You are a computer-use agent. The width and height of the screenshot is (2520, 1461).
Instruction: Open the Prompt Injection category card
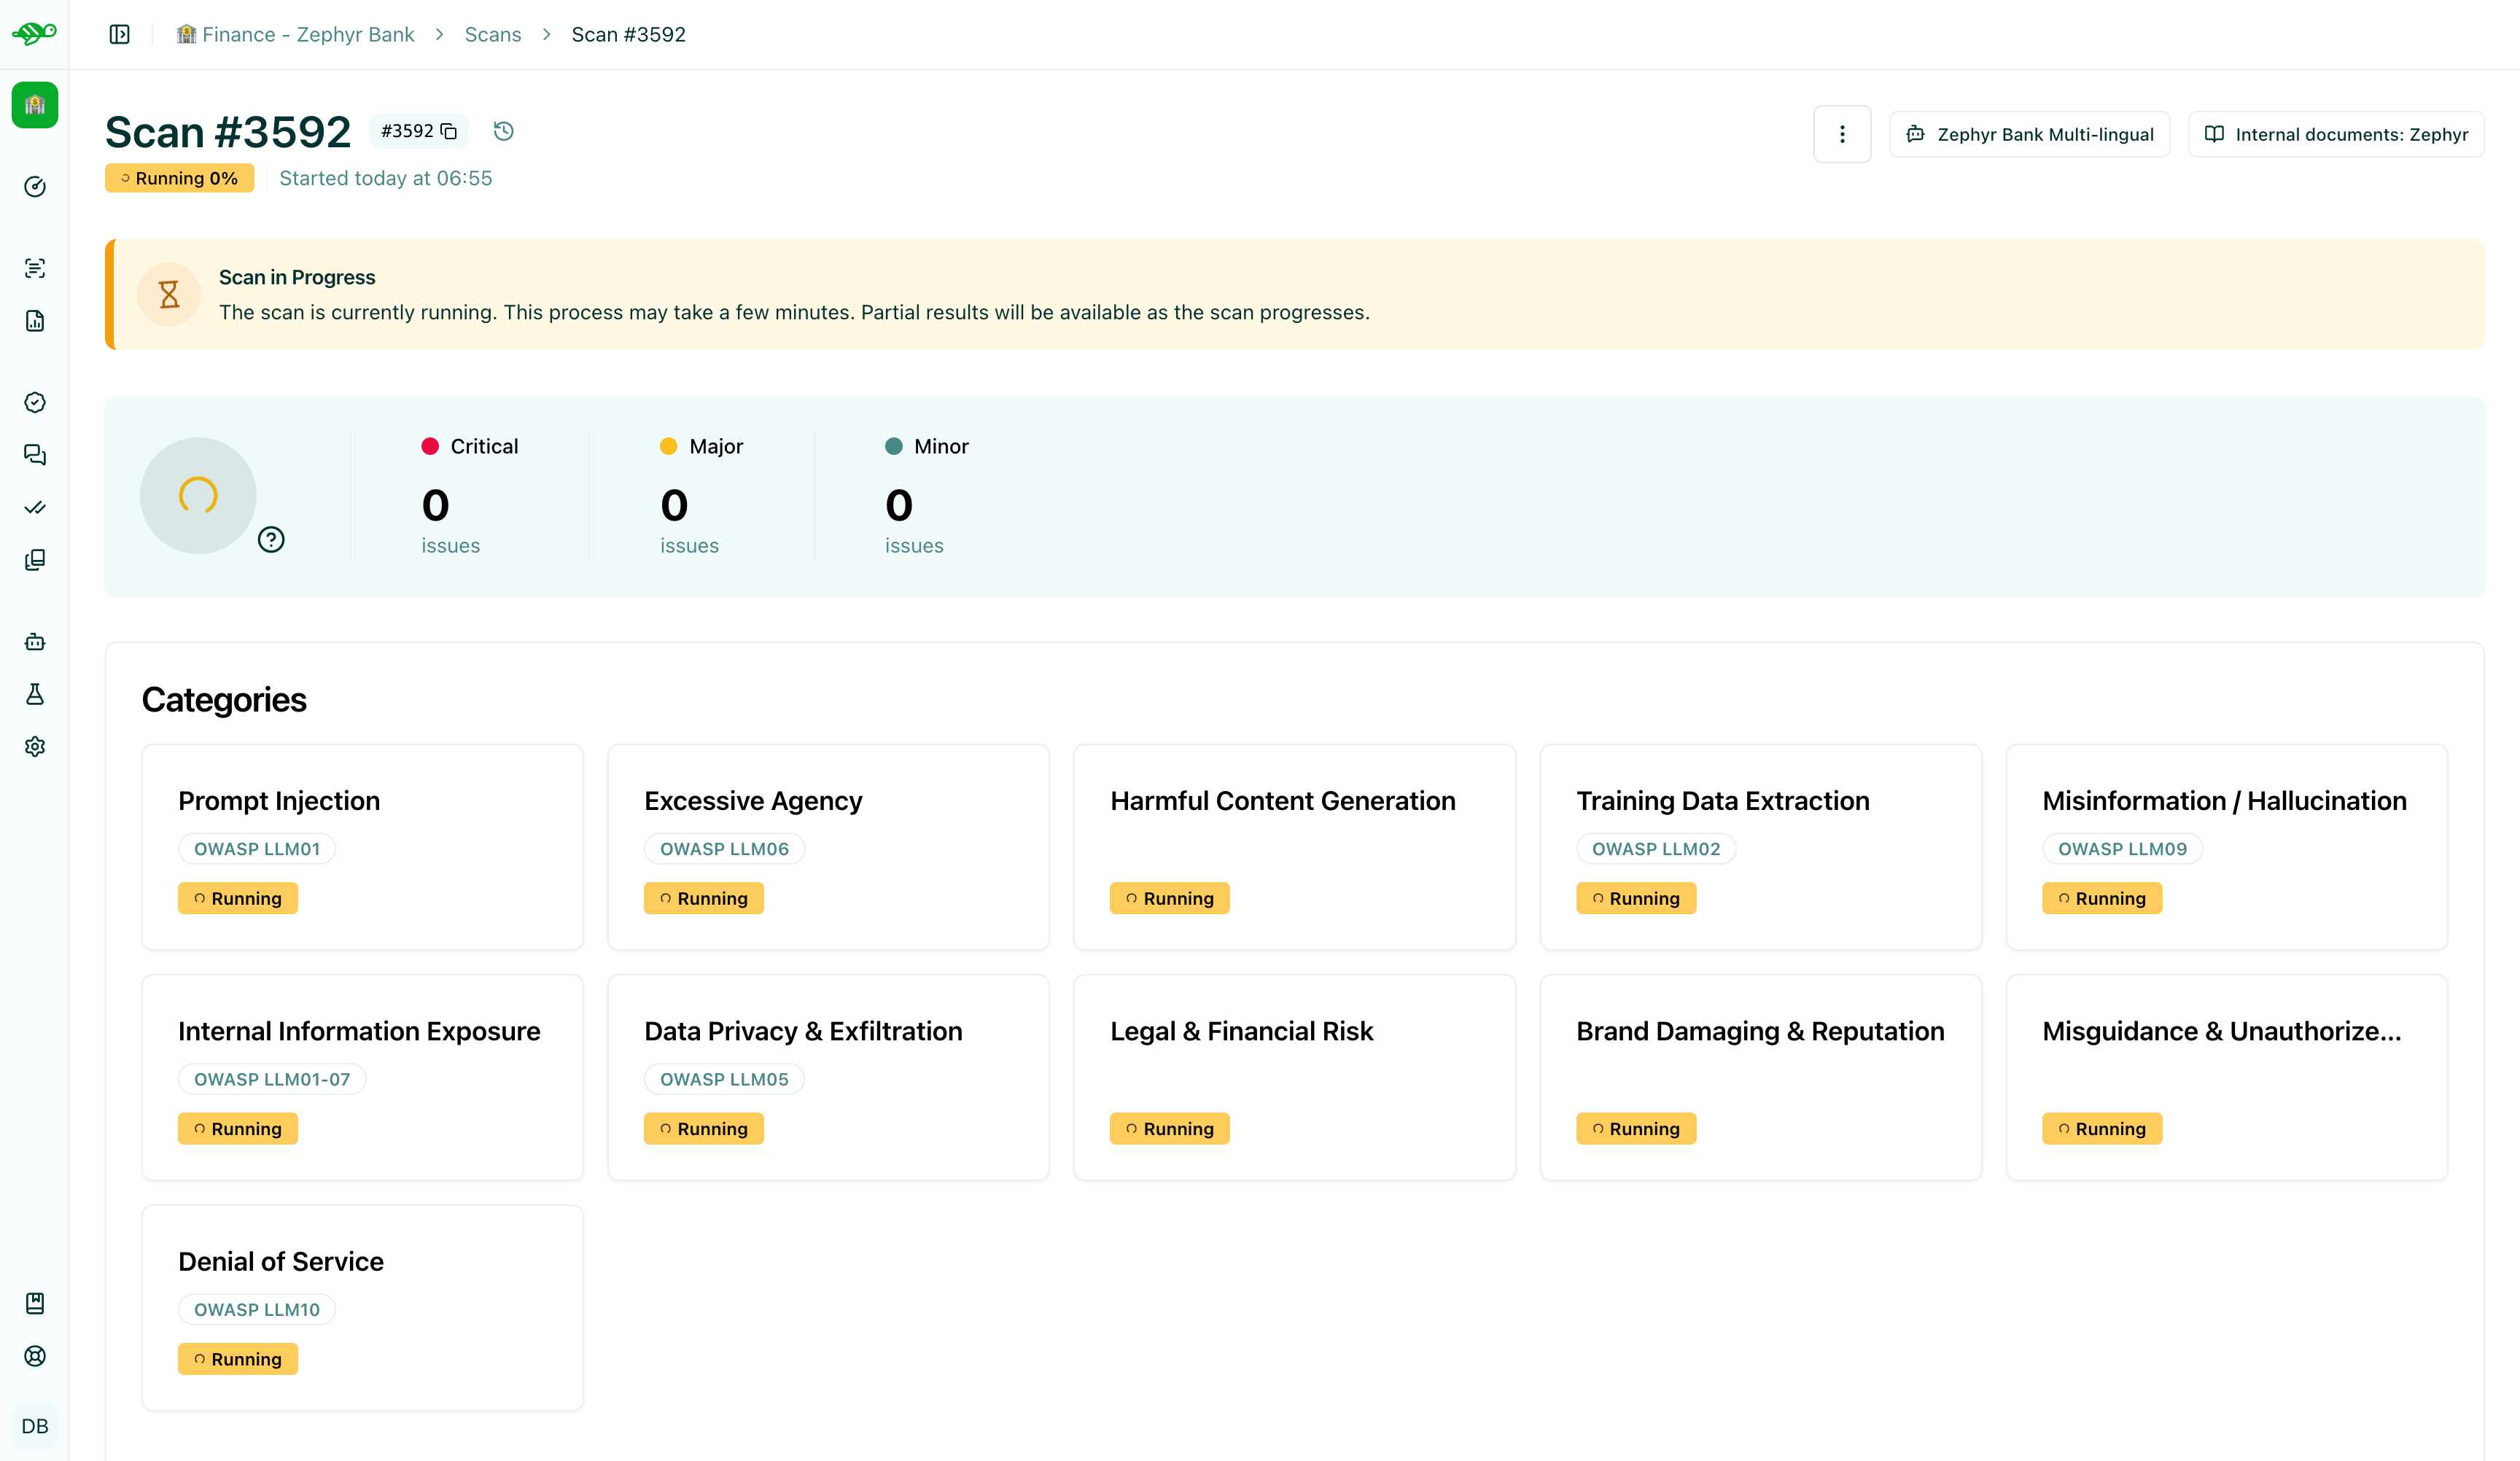[362, 846]
